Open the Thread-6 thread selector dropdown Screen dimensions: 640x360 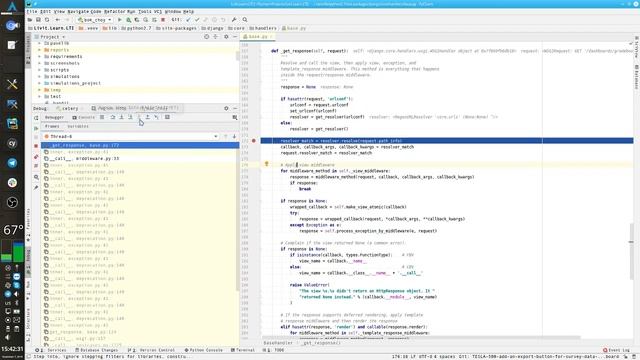[x=131, y=136]
